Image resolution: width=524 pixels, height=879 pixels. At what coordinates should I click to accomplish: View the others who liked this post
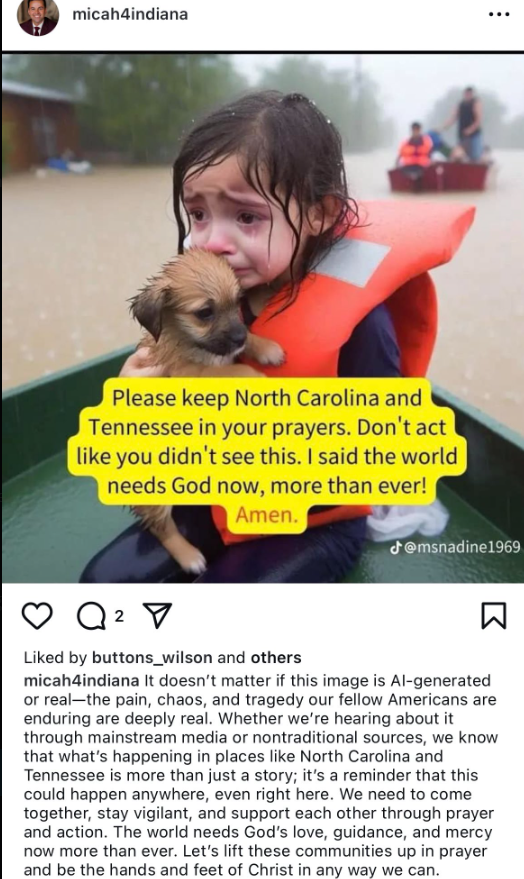[x=276, y=658]
